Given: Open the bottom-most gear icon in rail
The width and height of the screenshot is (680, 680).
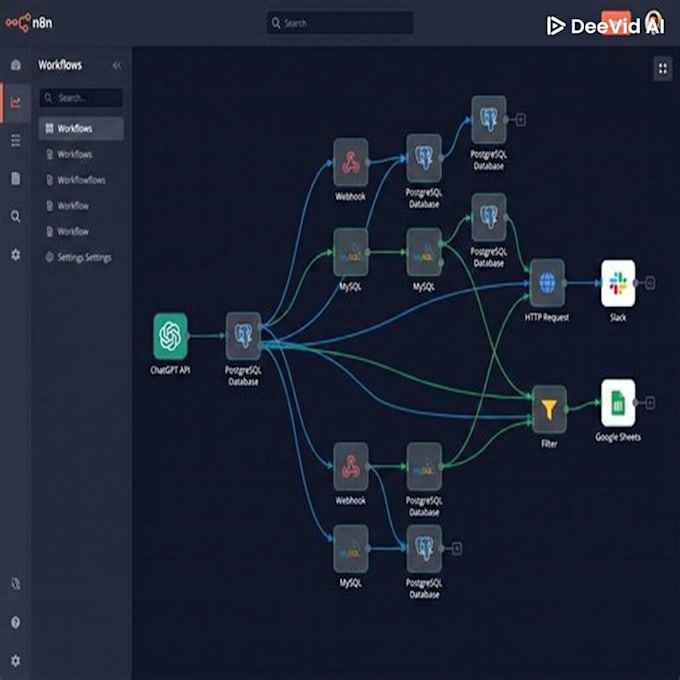Looking at the screenshot, I should coord(16,660).
